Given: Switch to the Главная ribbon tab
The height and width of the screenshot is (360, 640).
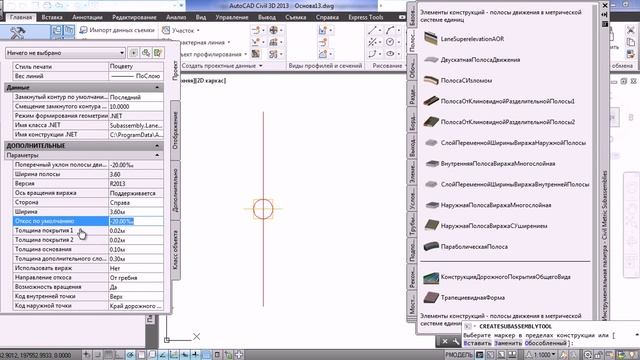Looking at the screenshot, I should (x=21, y=17).
